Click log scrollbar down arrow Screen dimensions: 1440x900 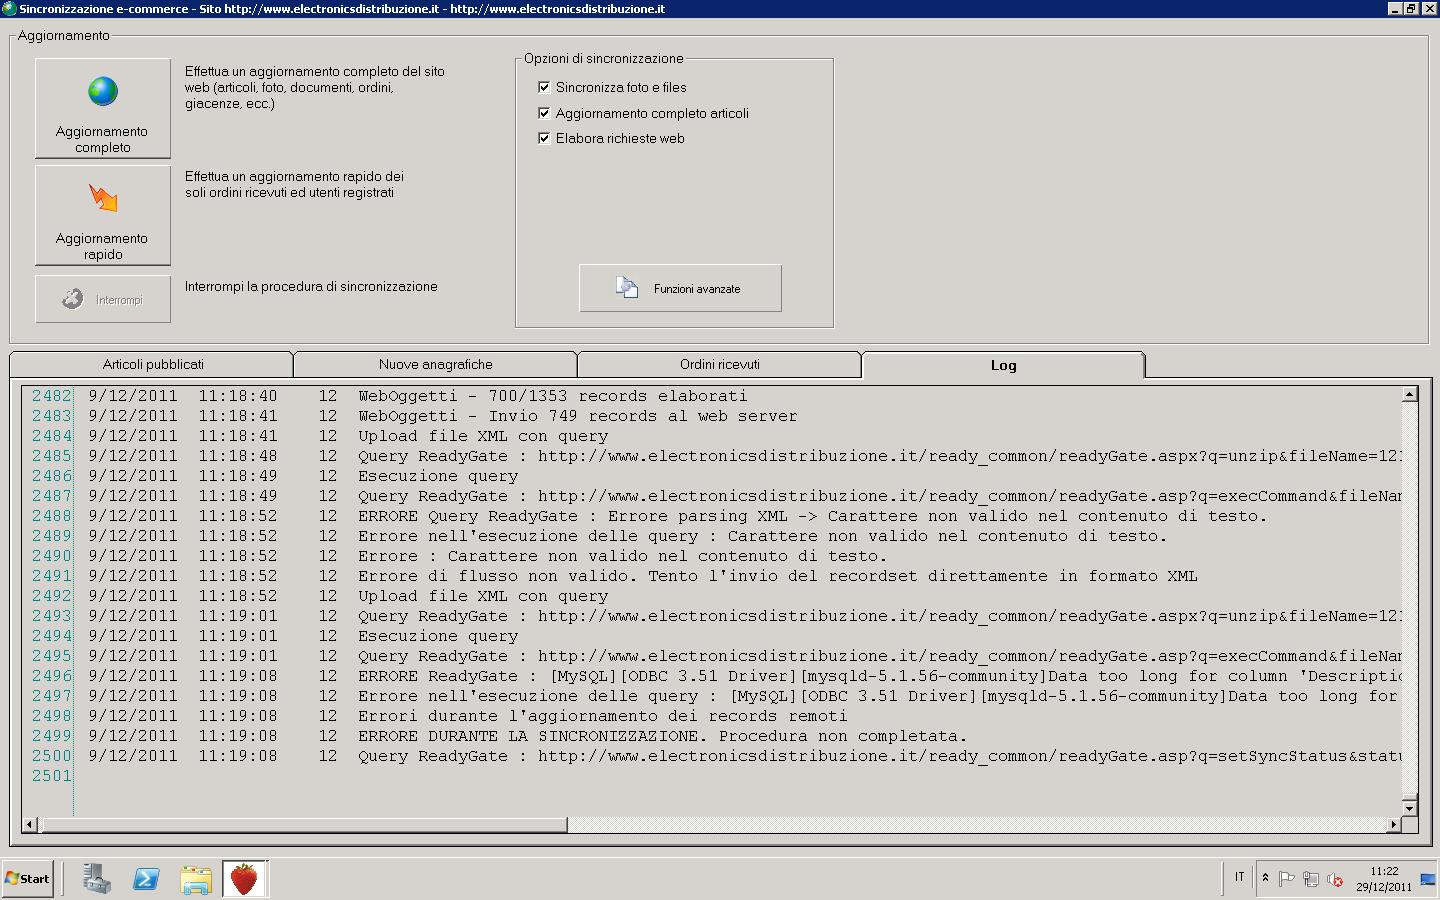tap(1409, 807)
